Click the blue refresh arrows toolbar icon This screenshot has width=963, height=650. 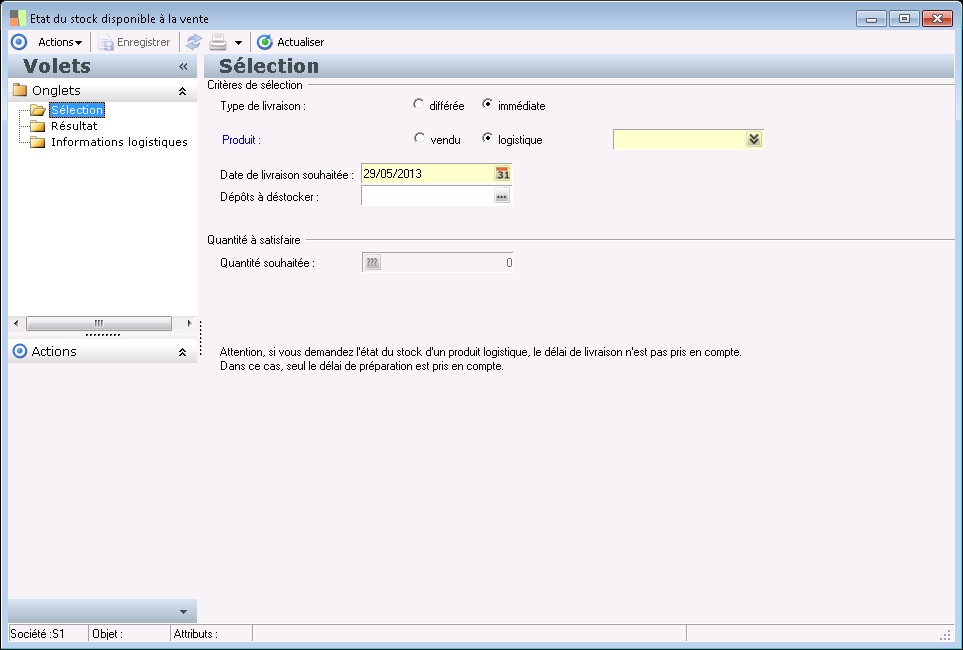(193, 42)
